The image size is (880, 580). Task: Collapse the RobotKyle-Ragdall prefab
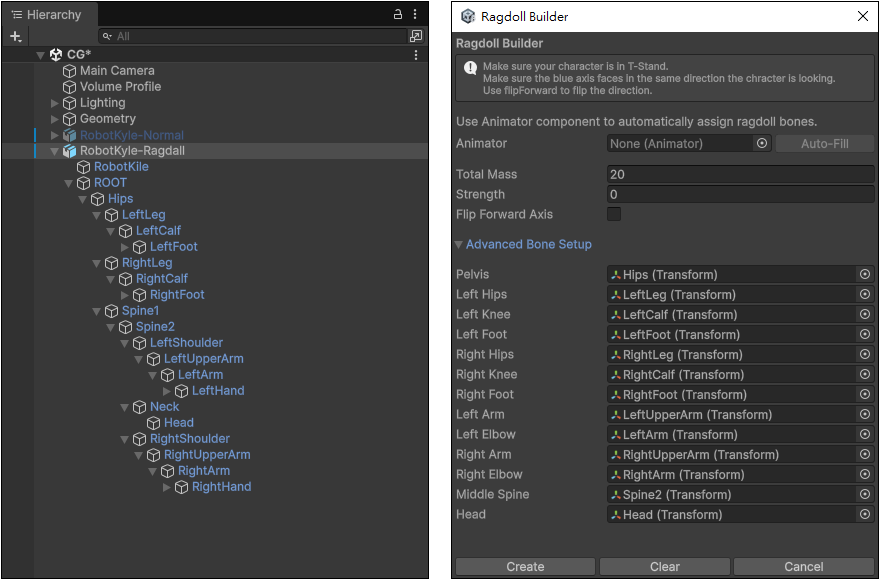pyautogui.click(x=54, y=151)
